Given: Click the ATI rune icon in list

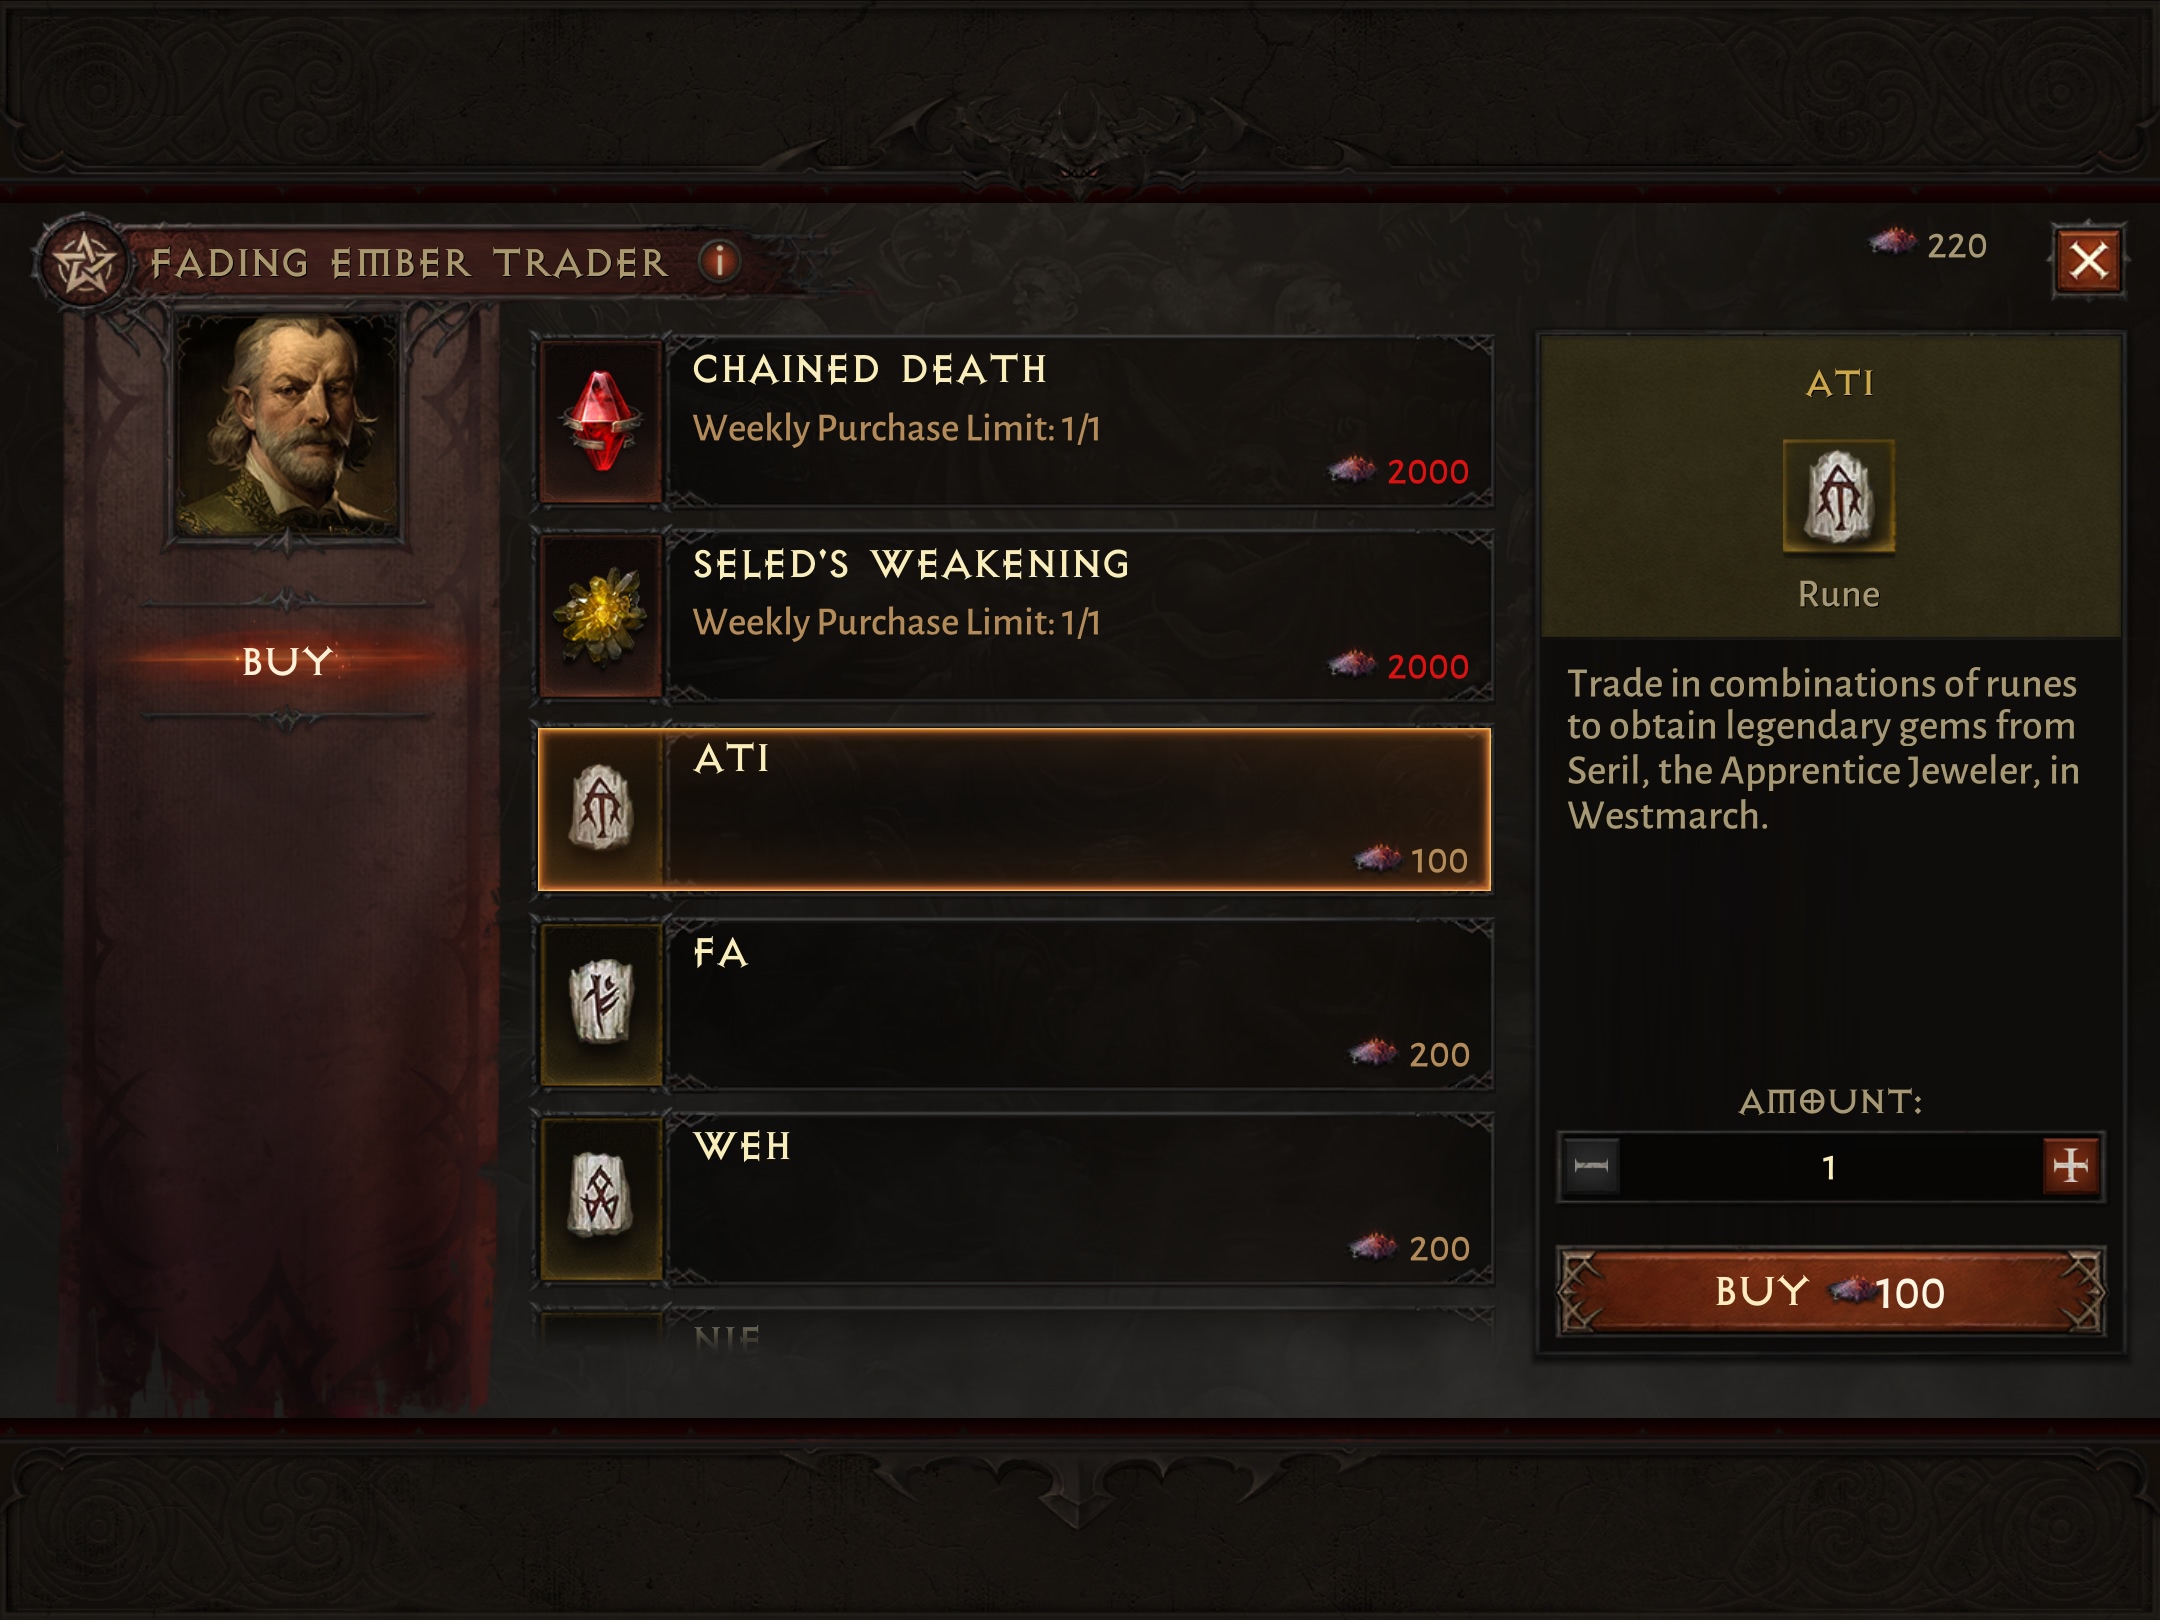Looking at the screenshot, I should tap(601, 809).
